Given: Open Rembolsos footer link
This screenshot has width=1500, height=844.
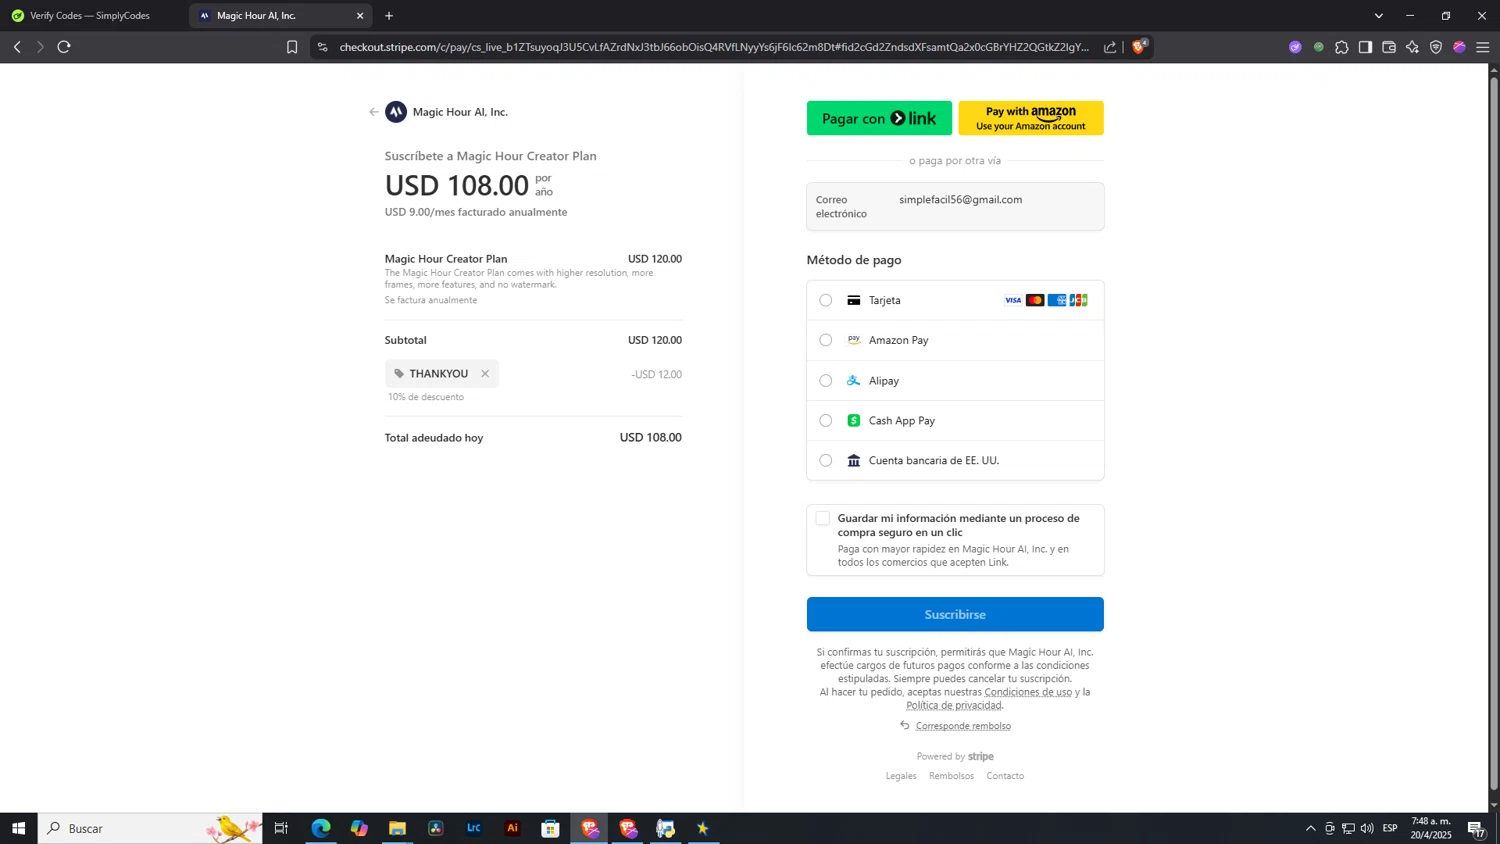Looking at the screenshot, I should (x=951, y=776).
